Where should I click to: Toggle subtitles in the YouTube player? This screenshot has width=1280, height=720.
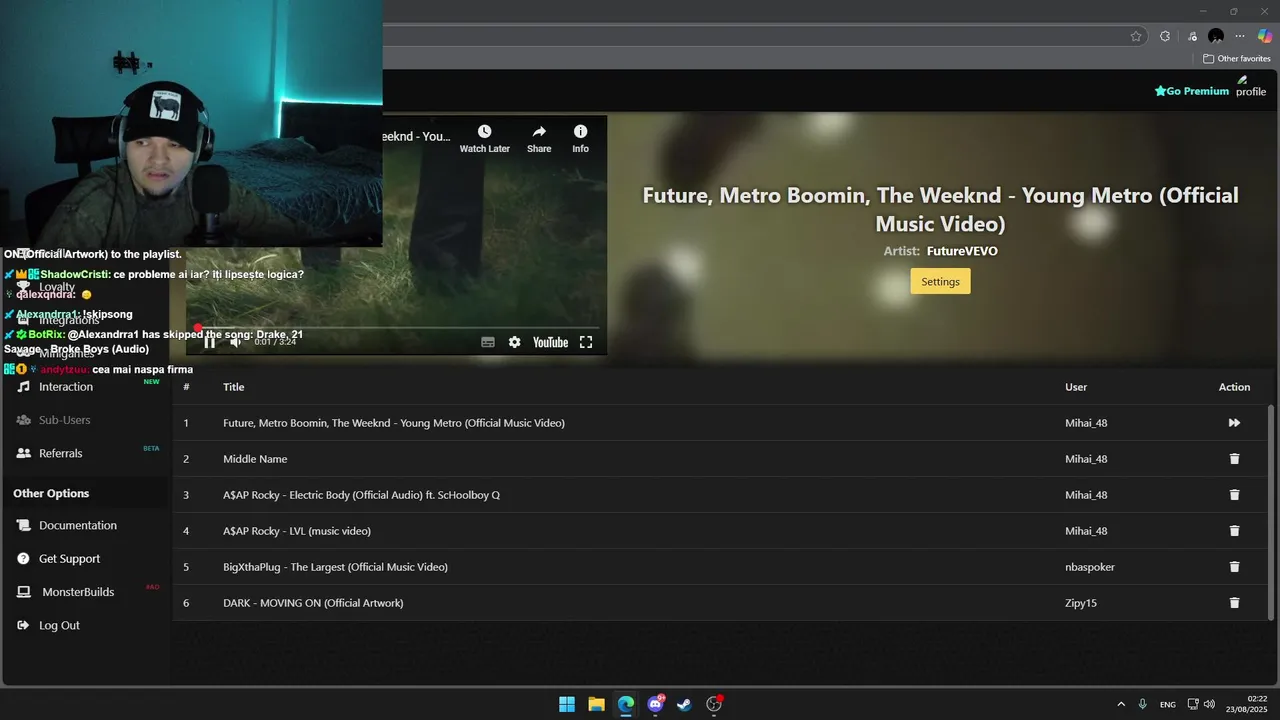pyautogui.click(x=488, y=342)
